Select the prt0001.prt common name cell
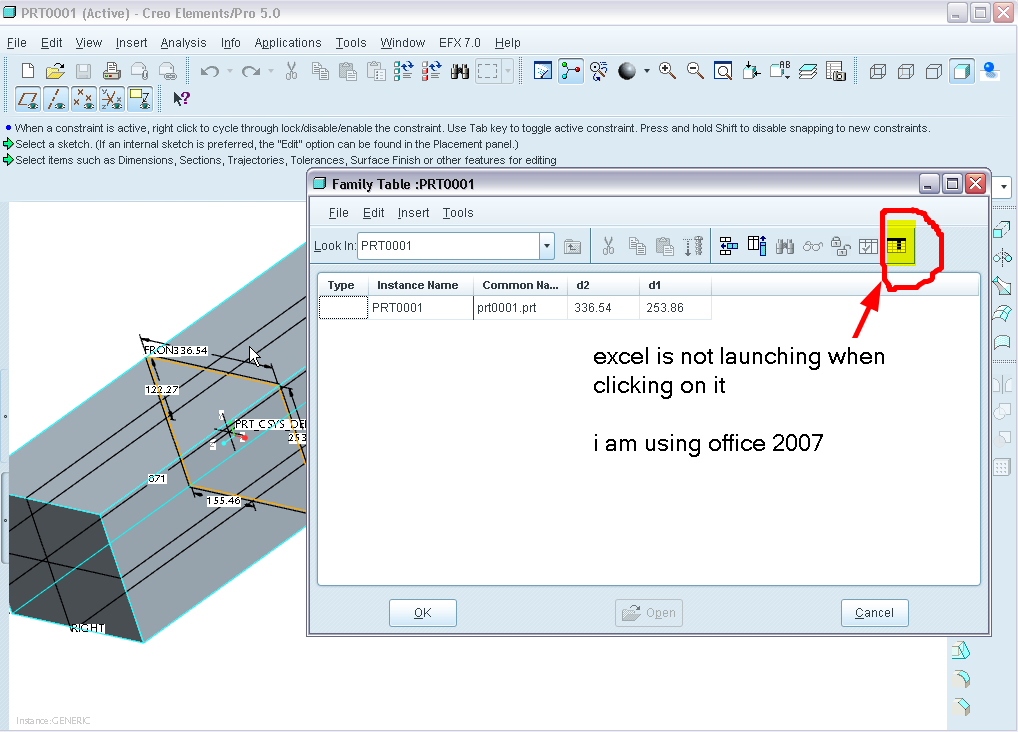 [520, 308]
